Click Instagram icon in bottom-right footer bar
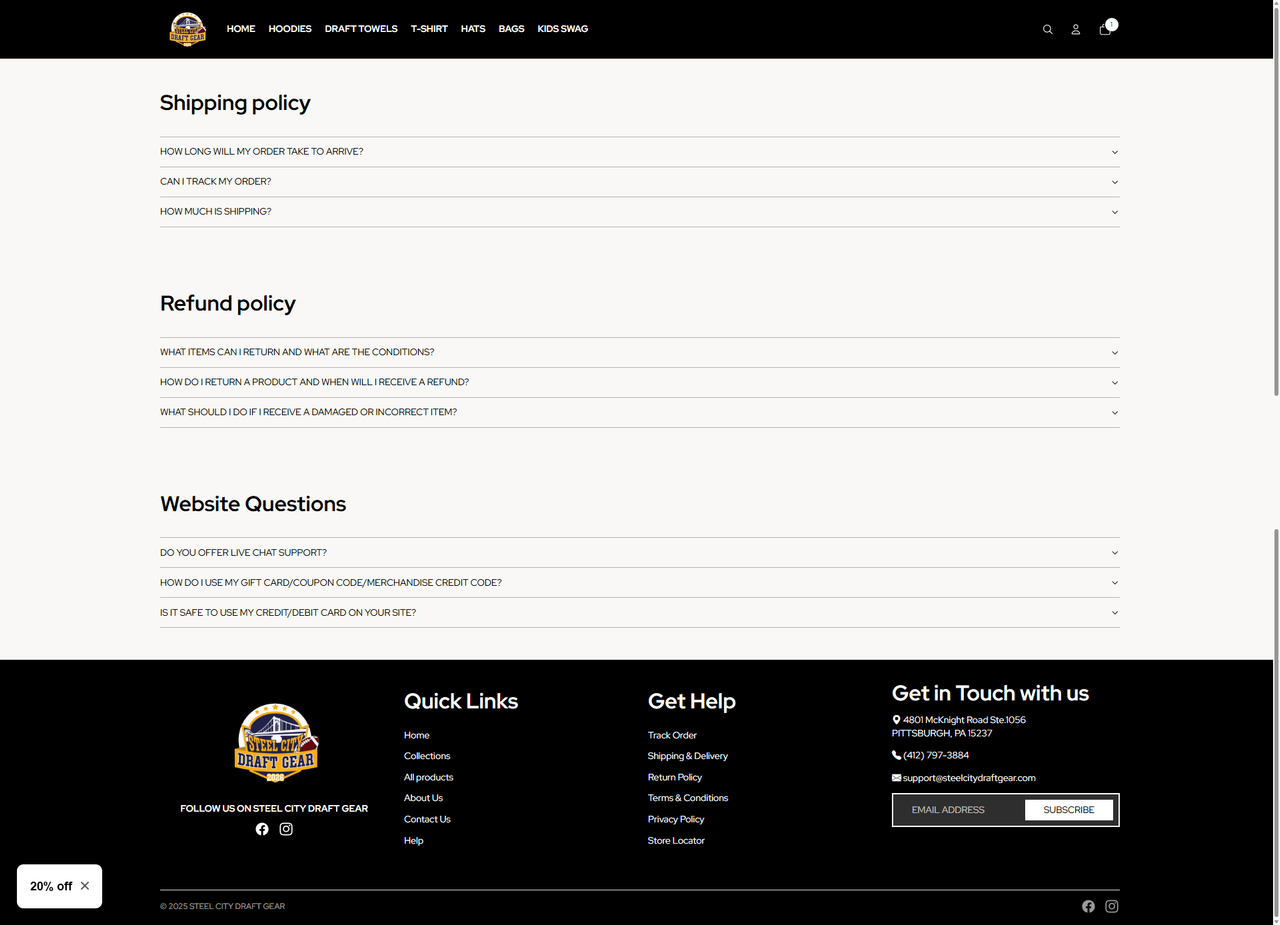The width and height of the screenshot is (1280, 925). [x=1111, y=906]
